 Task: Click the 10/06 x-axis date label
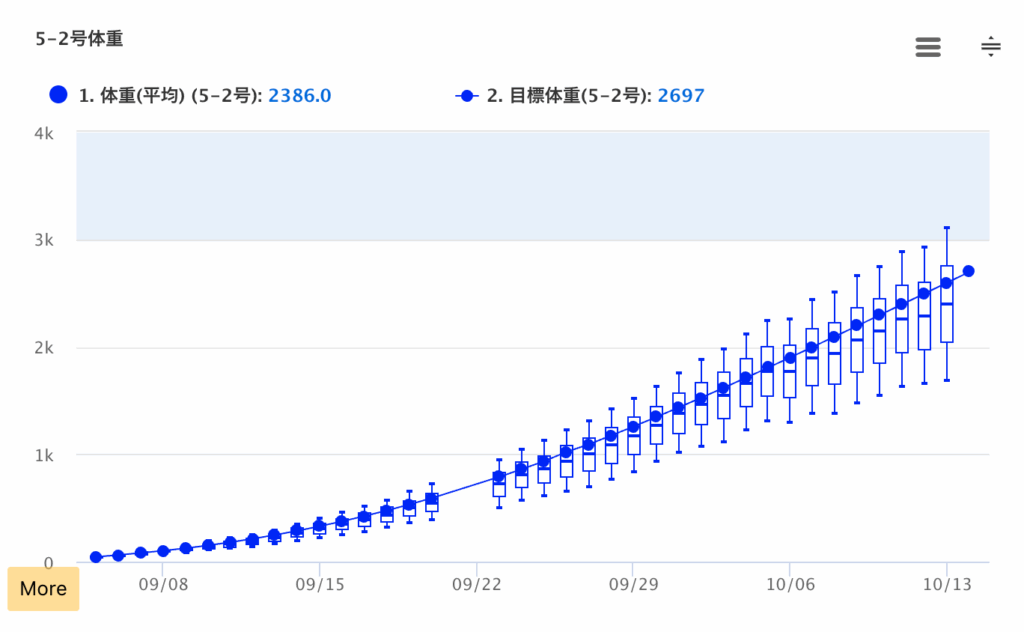click(x=790, y=582)
